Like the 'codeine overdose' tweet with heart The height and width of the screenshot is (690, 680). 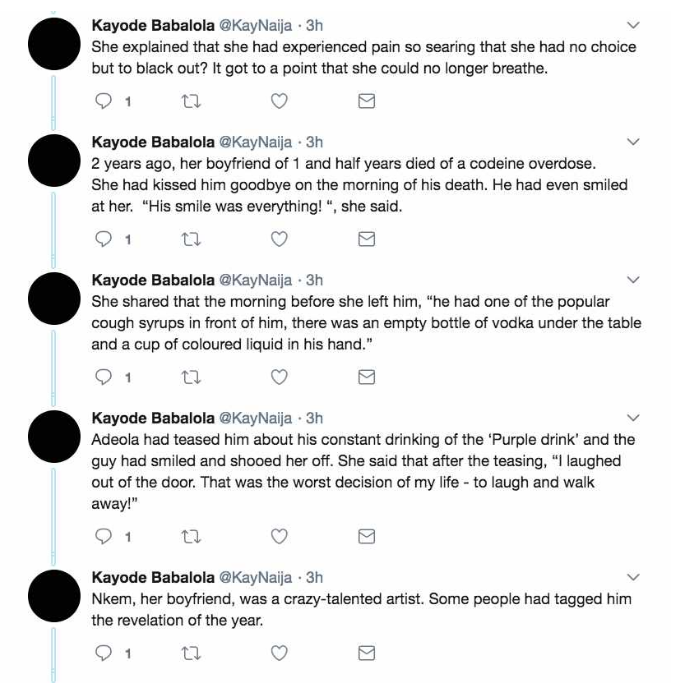(x=279, y=239)
